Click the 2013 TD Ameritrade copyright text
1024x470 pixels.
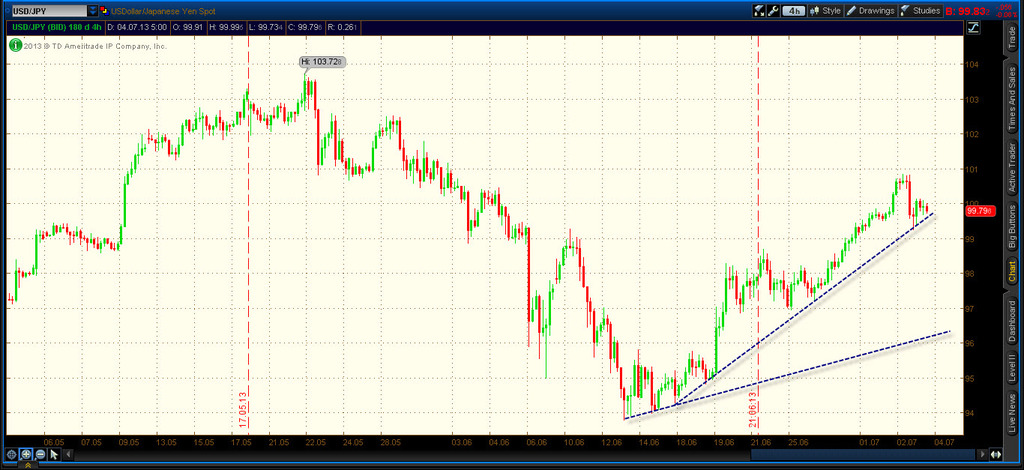tap(94, 46)
